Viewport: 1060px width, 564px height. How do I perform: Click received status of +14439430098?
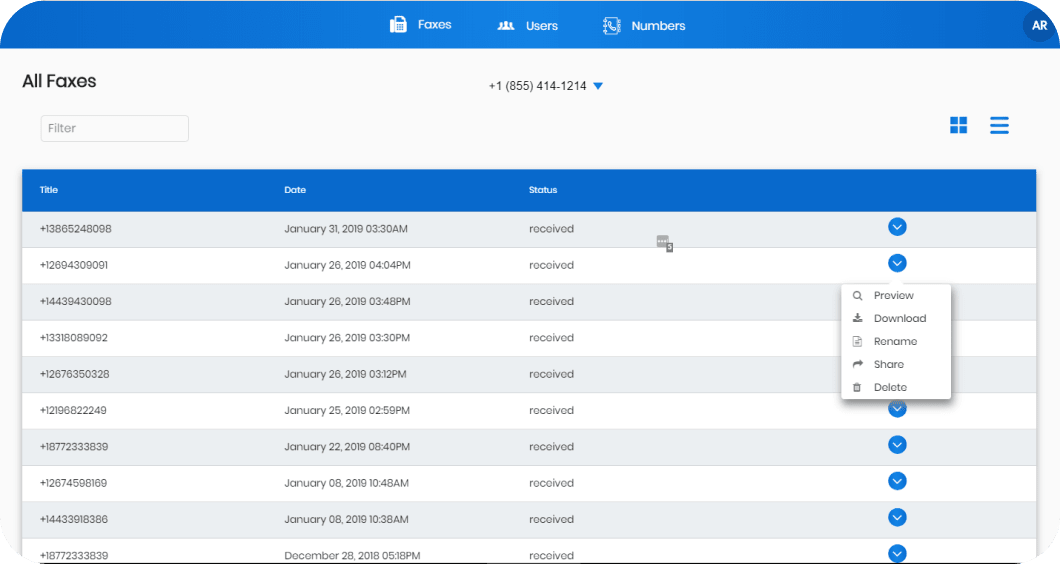point(551,302)
